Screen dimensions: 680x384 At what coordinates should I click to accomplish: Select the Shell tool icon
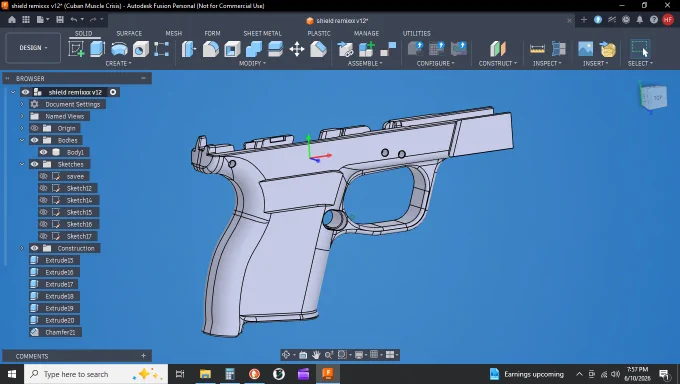[232, 49]
